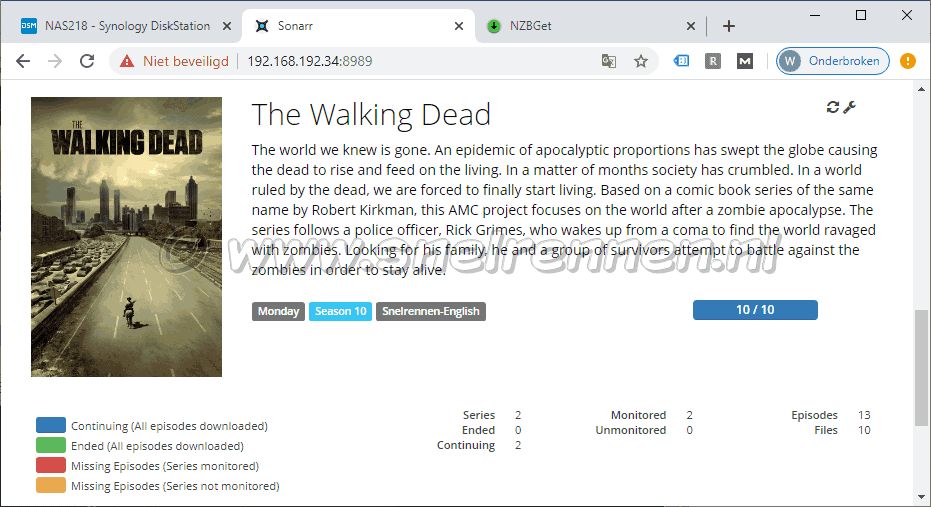Click scrollbar up arrow

pos(921,89)
